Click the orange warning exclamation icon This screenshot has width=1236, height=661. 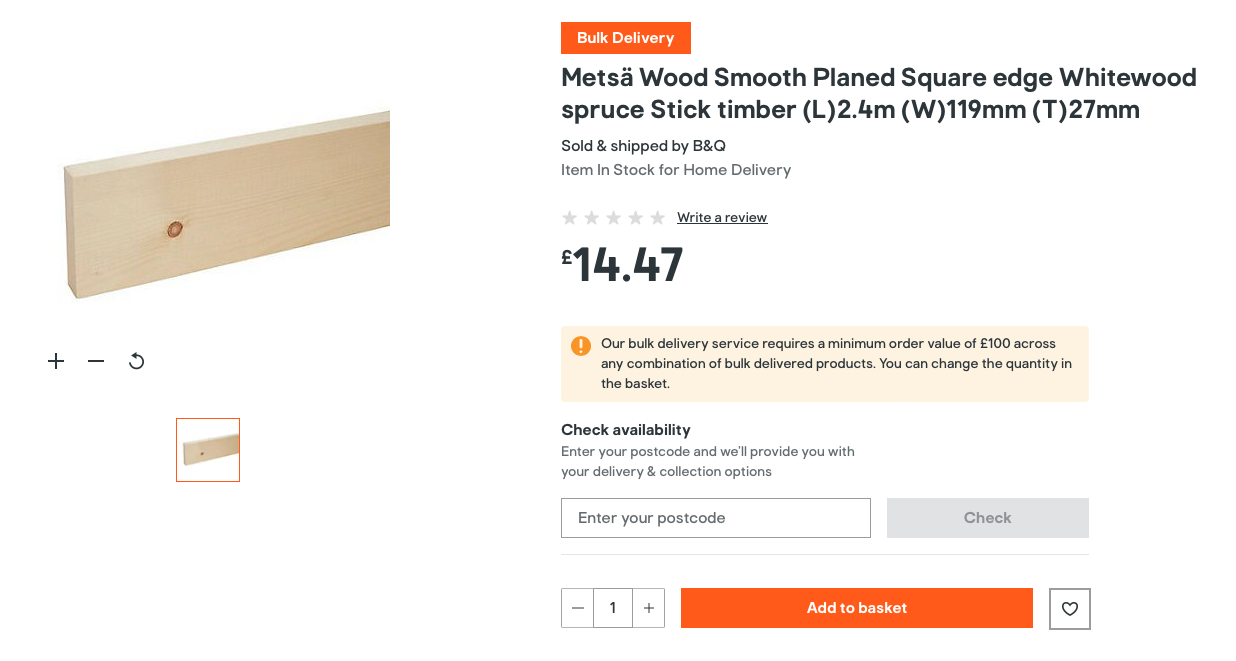[x=580, y=345]
